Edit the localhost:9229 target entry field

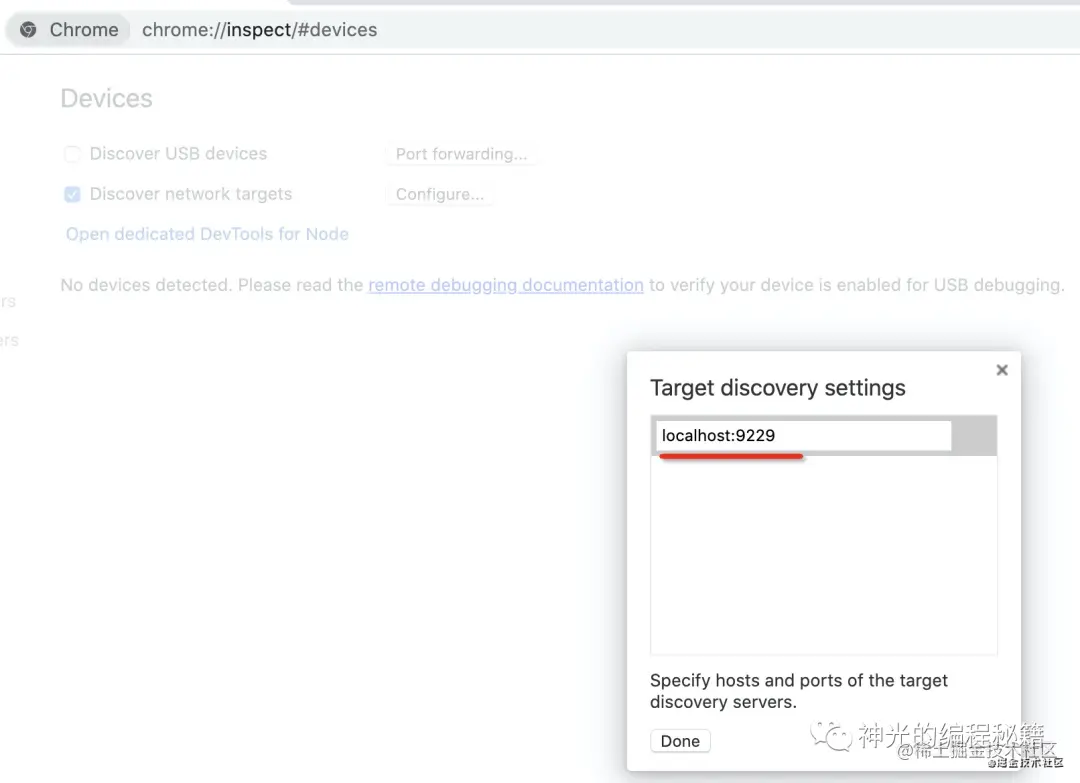coord(803,435)
